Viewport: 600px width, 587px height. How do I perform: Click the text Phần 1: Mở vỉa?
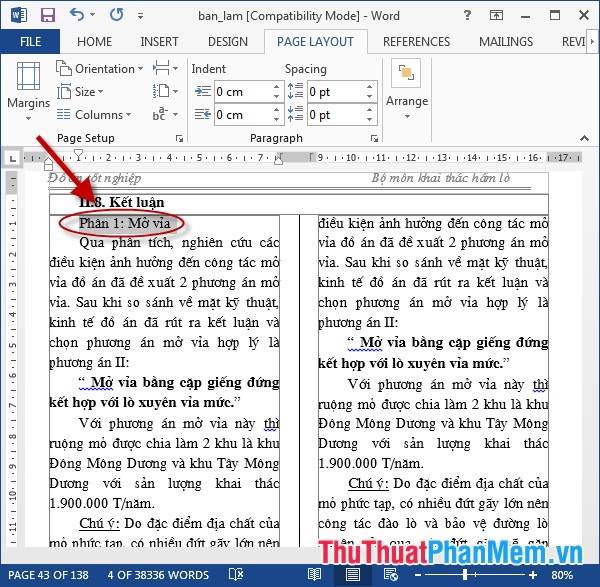pyautogui.click(x=124, y=223)
